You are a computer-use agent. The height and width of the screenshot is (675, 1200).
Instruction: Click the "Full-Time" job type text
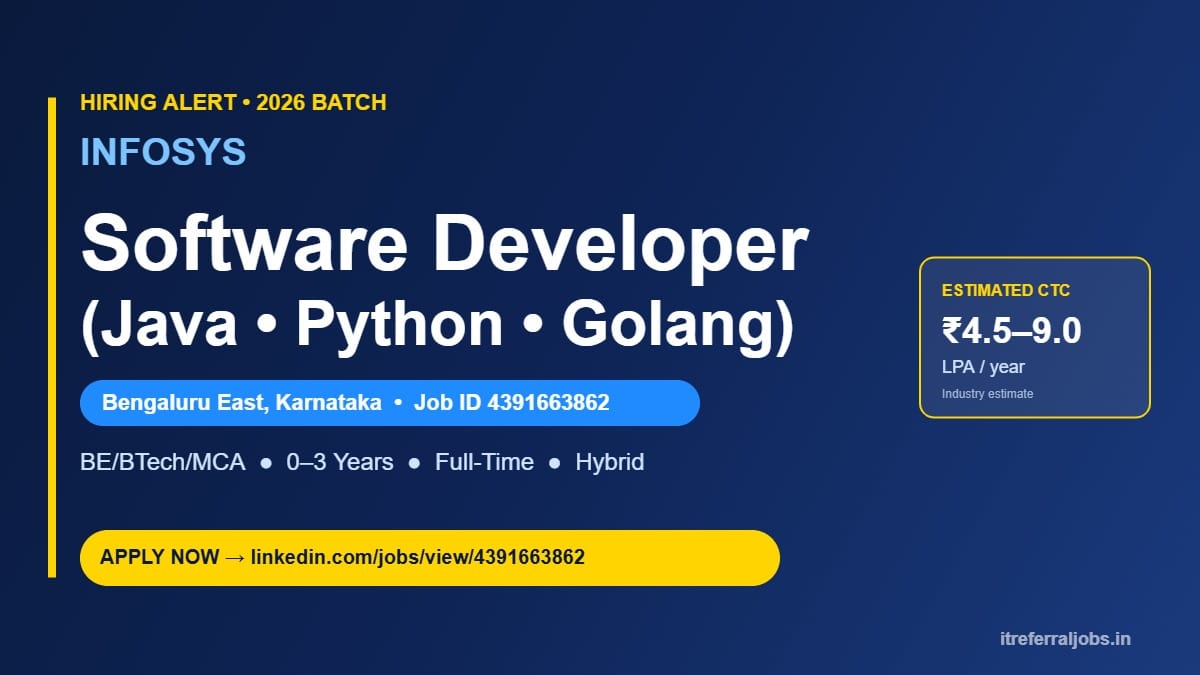click(484, 462)
